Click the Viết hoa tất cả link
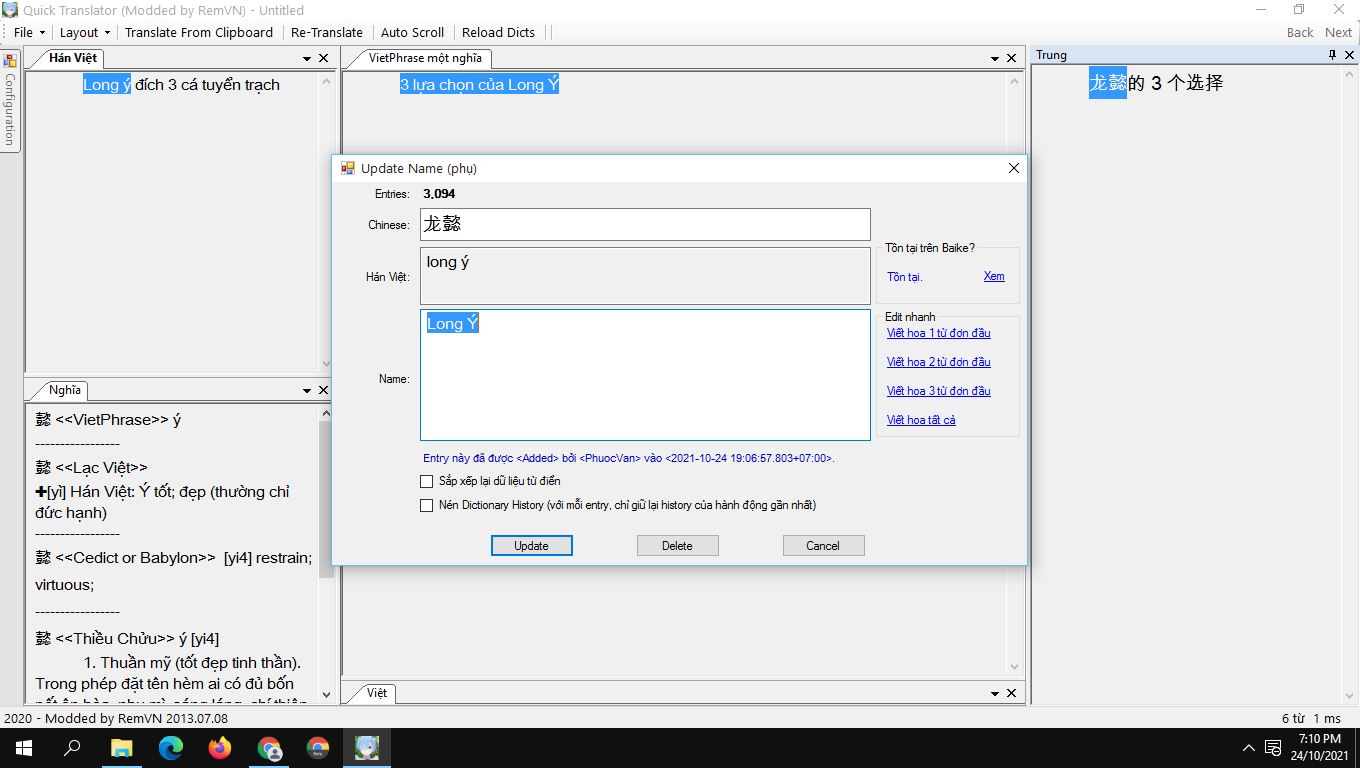 click(x=921, y=420)
